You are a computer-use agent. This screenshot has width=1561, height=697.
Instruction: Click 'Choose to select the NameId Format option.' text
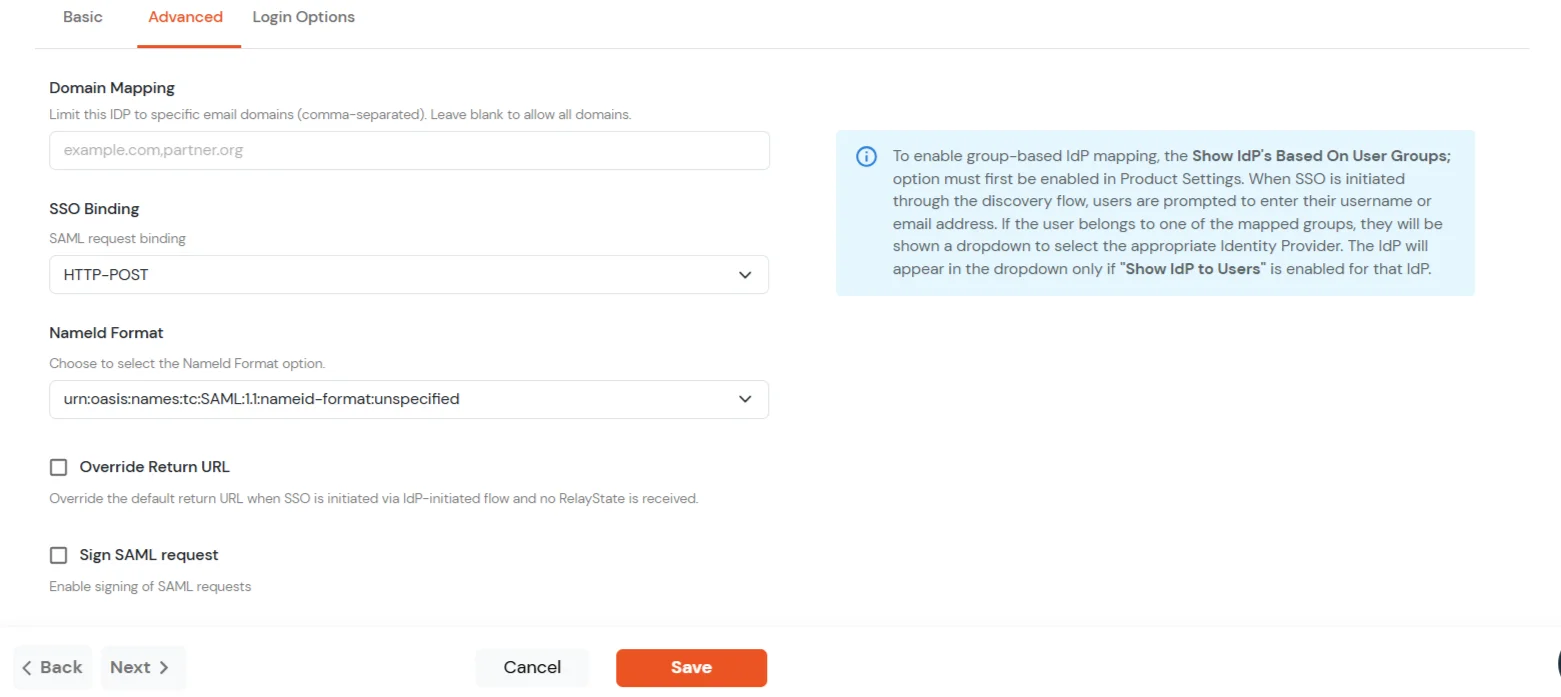pyautogui.click(x=187, y=364)
